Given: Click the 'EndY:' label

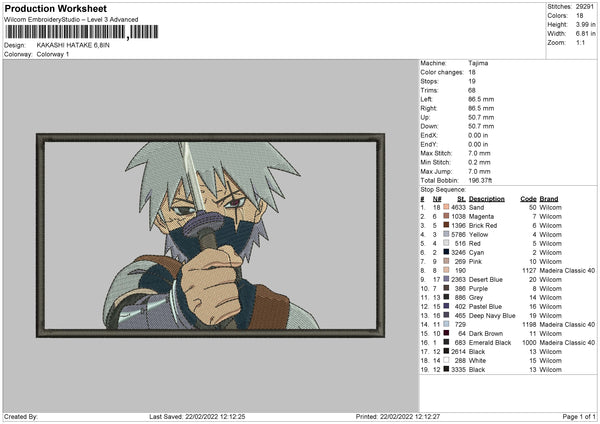Looking at the screenshot, I should pyautogui.click(x=429, y=144).
